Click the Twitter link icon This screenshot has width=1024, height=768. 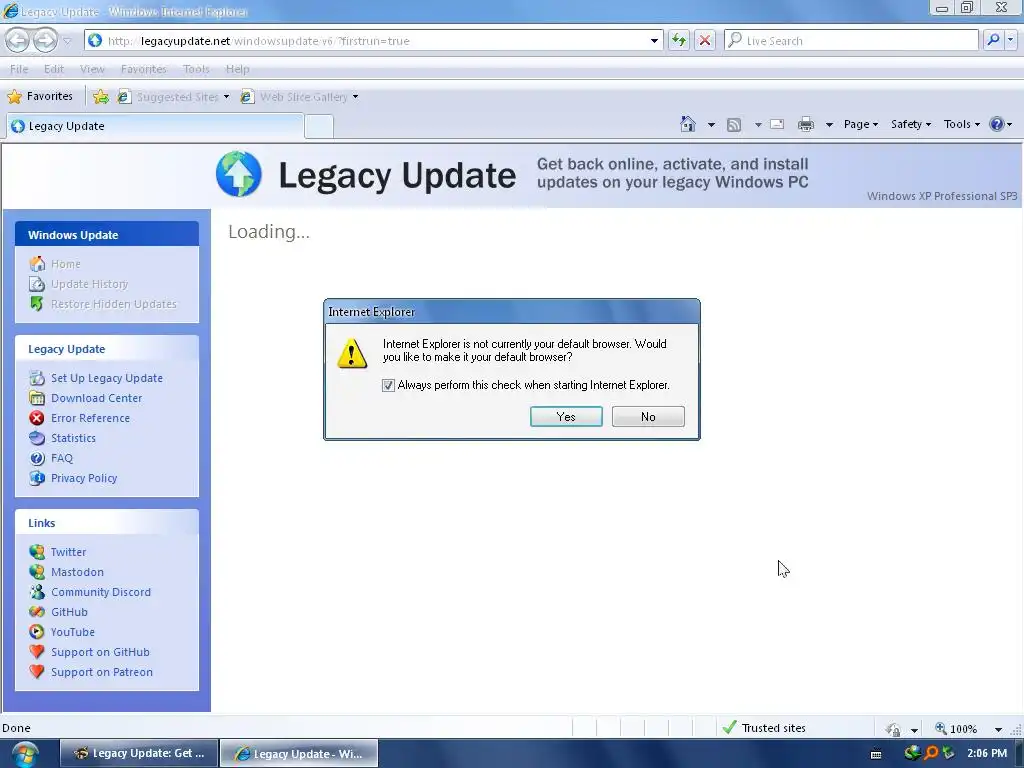coord(37,552)
